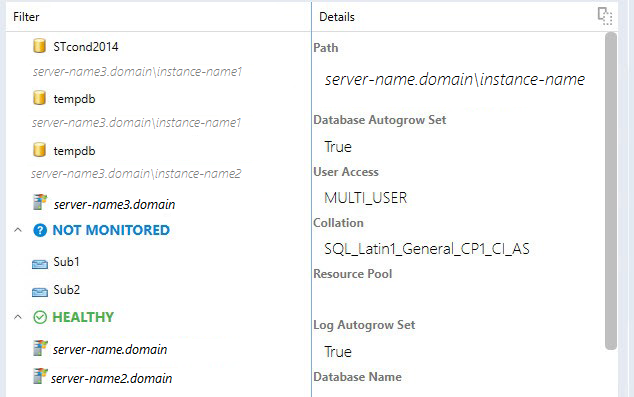Click the Database Name label
This screenshot has width=634, height=397.
(358, 377)
